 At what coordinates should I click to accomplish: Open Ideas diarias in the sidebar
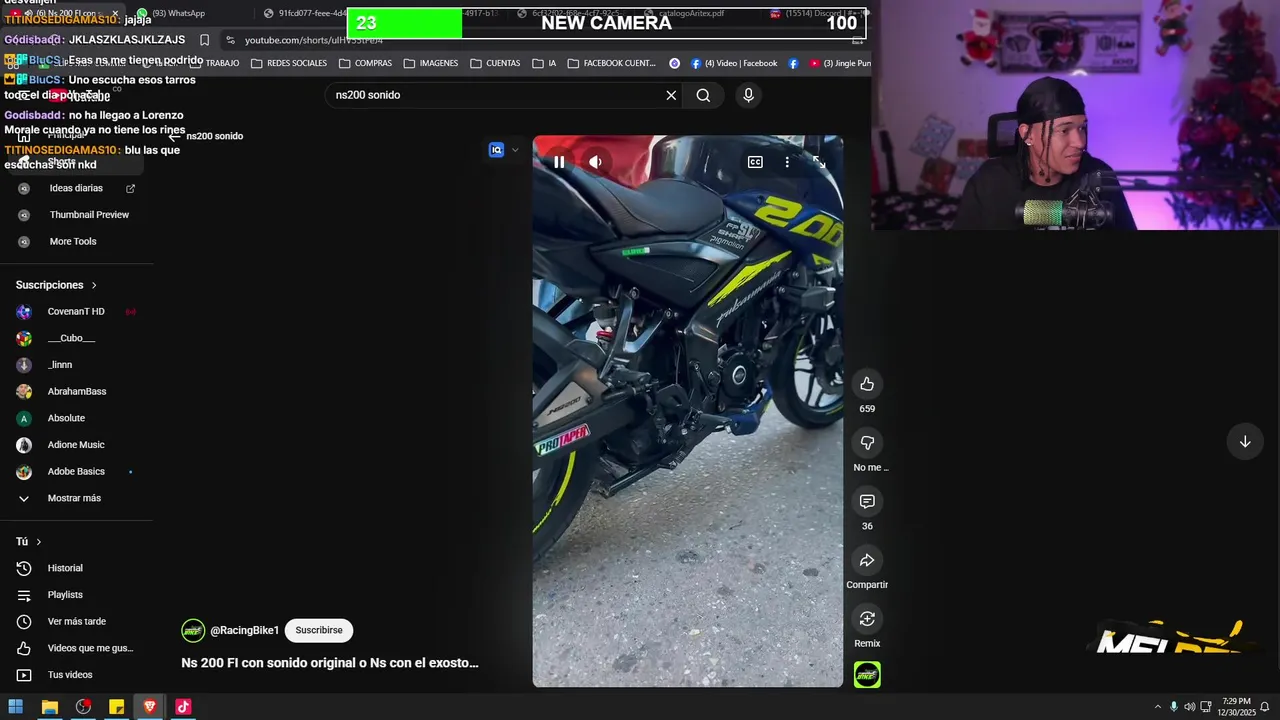coord(77,188)
